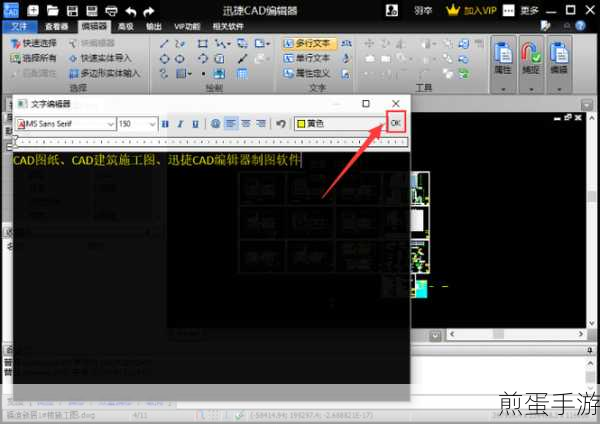
Task: Switch to 高级 tab
Action: [x=126, y=26]
